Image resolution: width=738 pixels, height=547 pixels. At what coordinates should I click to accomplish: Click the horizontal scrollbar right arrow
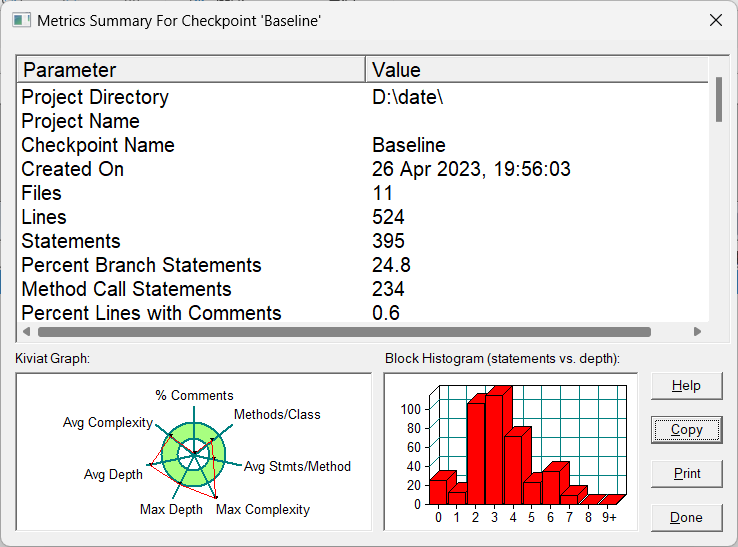click(698, 332)
